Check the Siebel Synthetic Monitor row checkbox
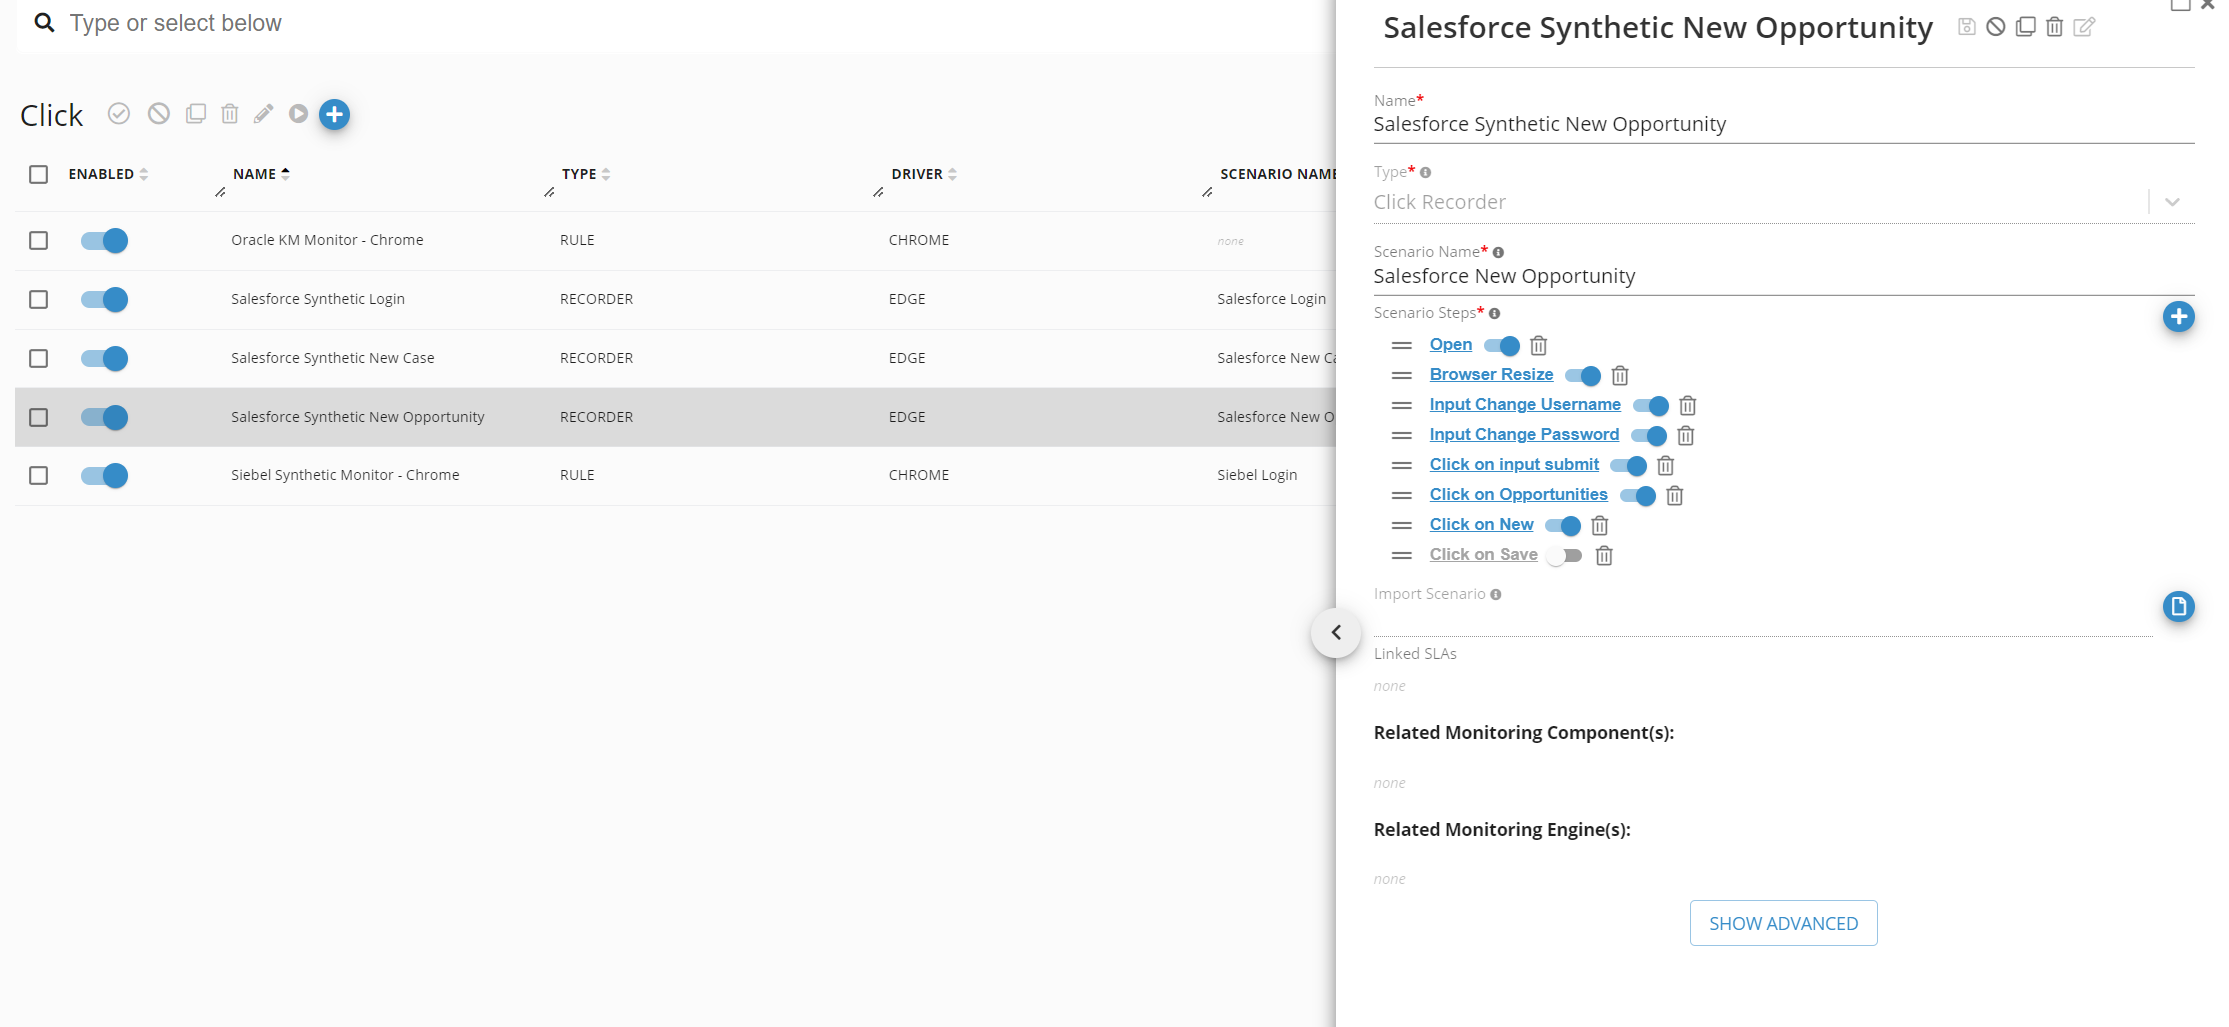Viewport: 2229px width, 1027px height. (x=39, y=476)
